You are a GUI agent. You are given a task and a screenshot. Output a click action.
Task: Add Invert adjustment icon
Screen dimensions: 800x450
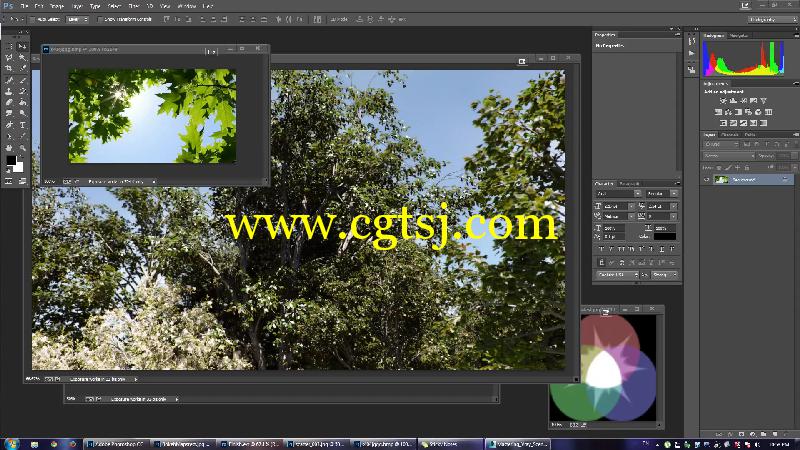pyautogui.click(x=723, y=123)
